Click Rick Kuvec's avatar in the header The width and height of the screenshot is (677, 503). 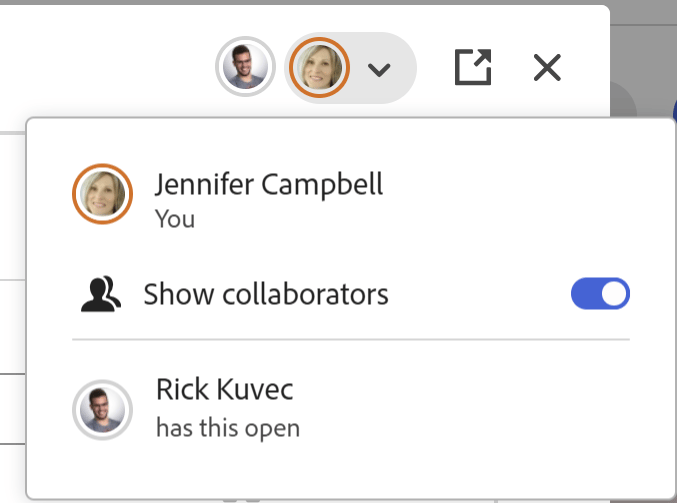click(245, 67)
